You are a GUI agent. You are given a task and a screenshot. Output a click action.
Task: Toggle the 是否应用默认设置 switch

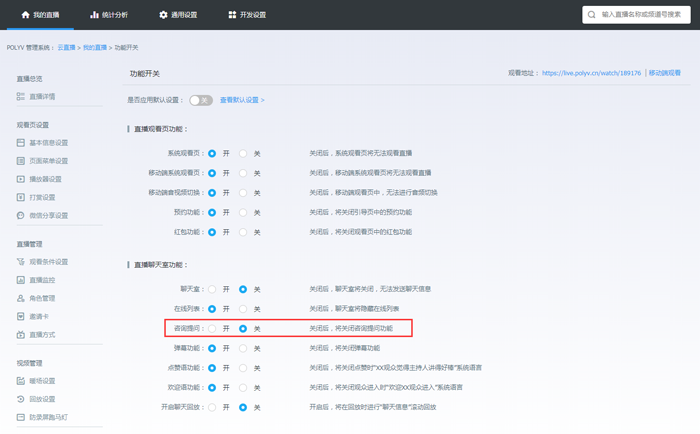200,100
